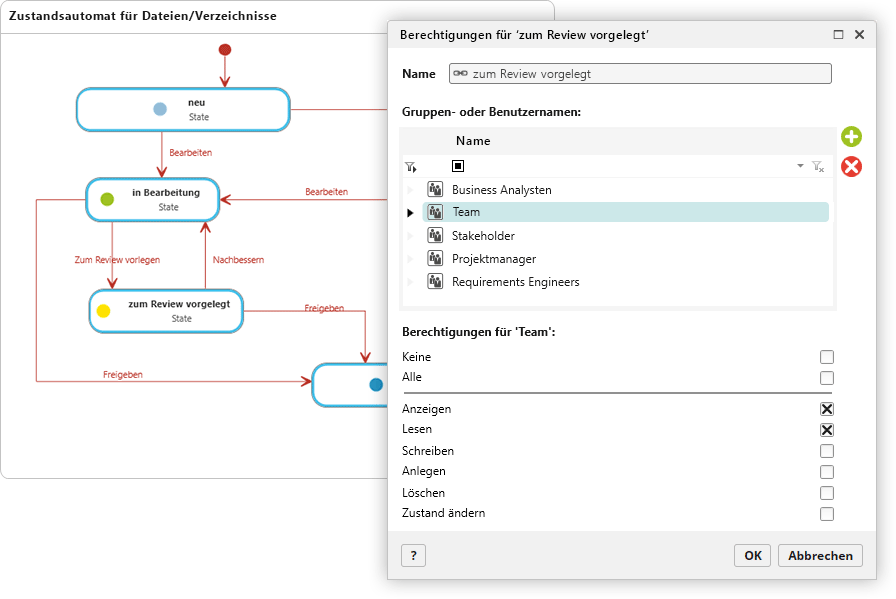The image size is (896, 599).
Task: Enable the 'Löschen' permission
Action: (x=826, y=493)
